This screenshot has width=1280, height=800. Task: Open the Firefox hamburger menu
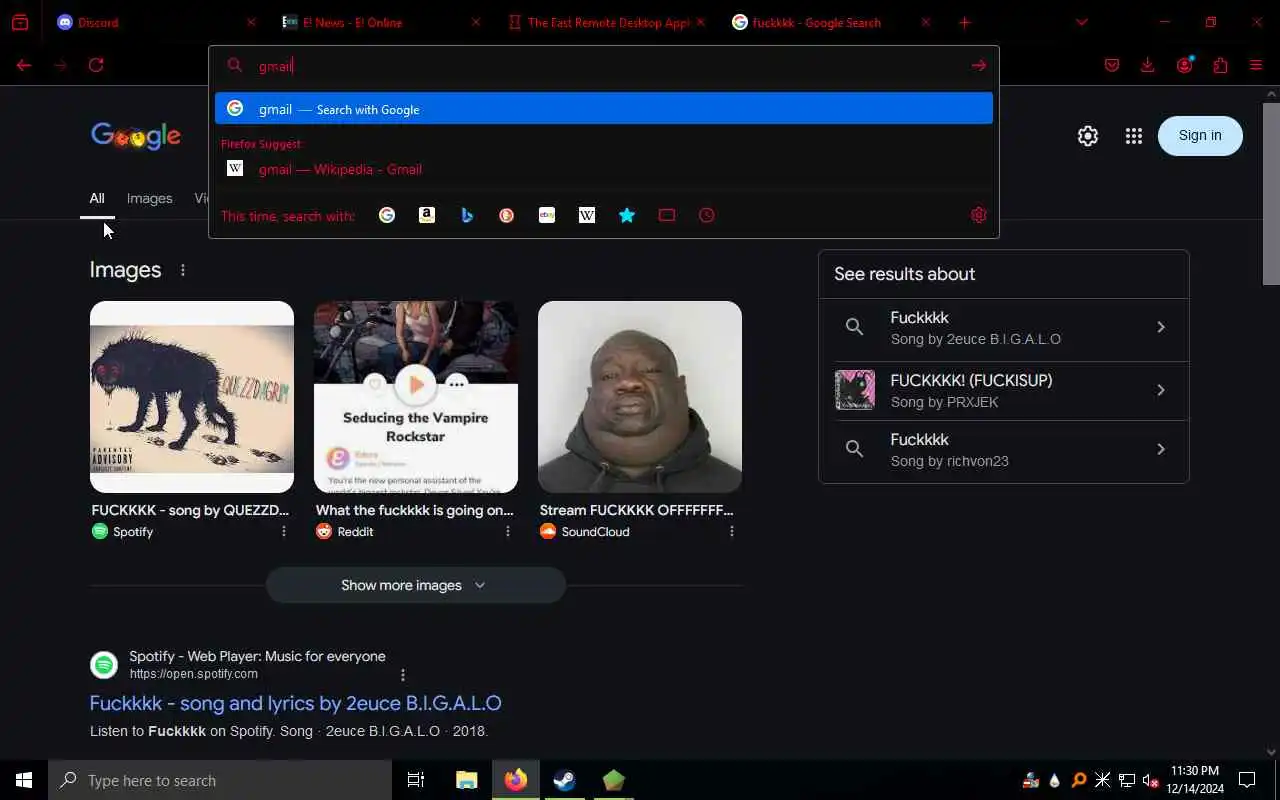pyautogui.click(x=1256, y=65)
